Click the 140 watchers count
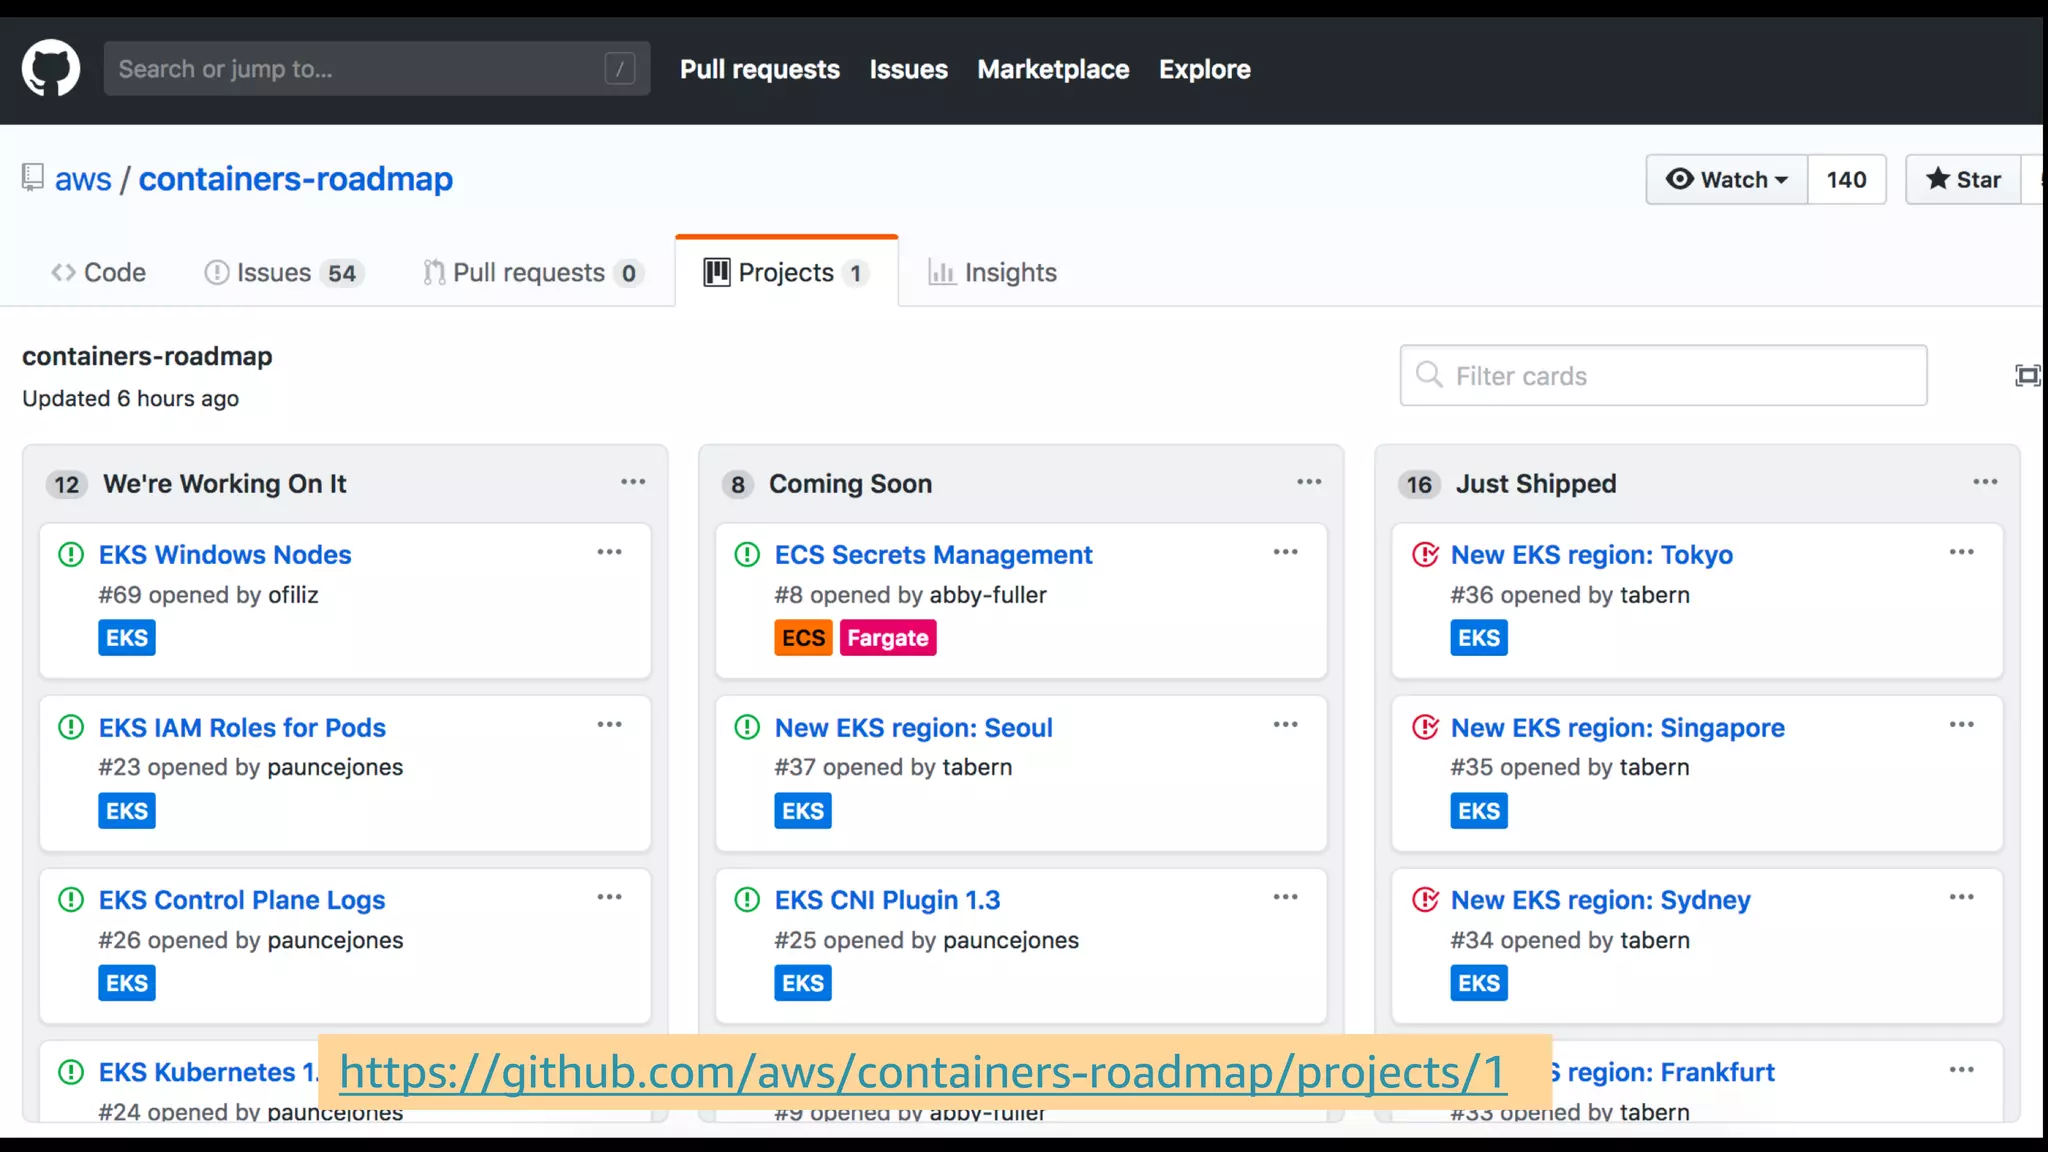Viewport: 2048px width, 1152px height. (1846, 179)
